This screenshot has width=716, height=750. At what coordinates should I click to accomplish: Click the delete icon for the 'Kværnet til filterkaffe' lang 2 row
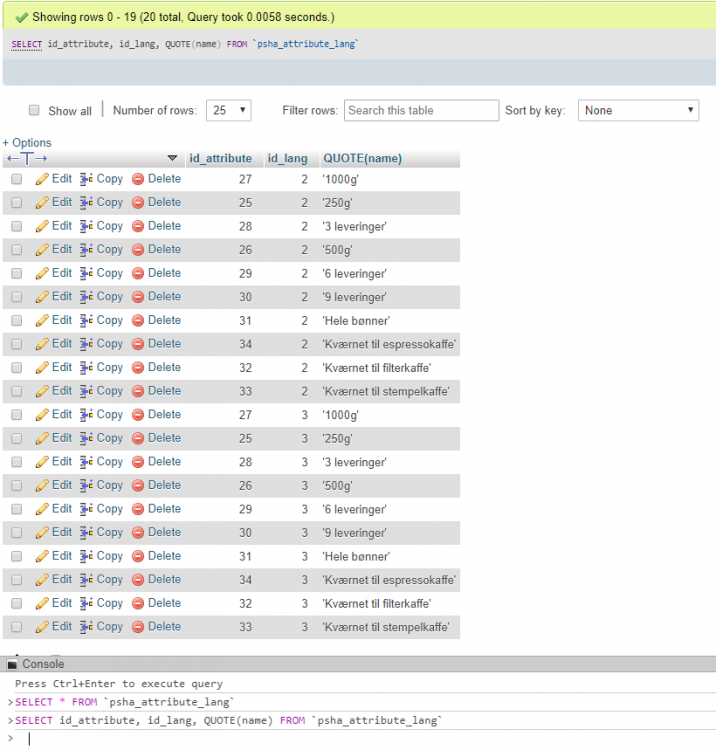point(138,367)
